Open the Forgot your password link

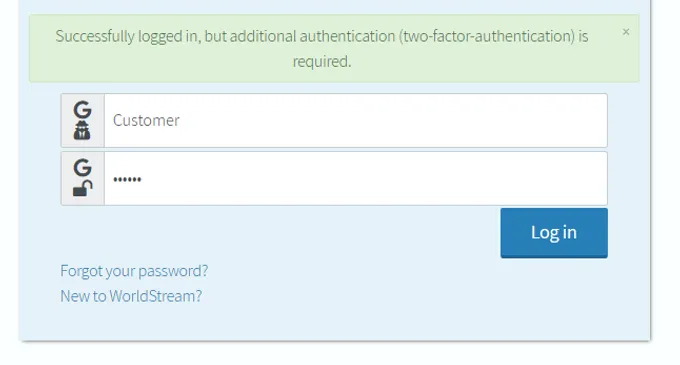[134, 271]
